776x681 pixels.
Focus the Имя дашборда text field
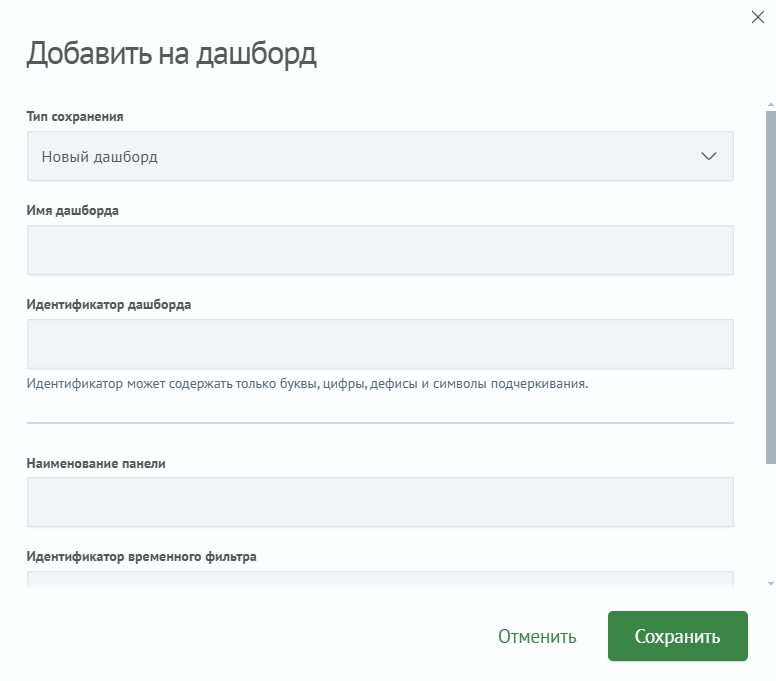[x=380, y=250]
